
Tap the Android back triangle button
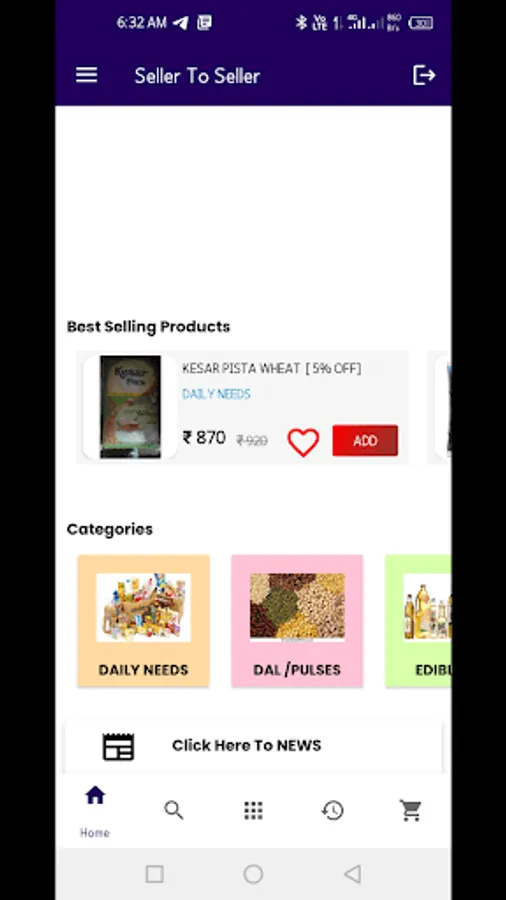click(x=352, y=874)
